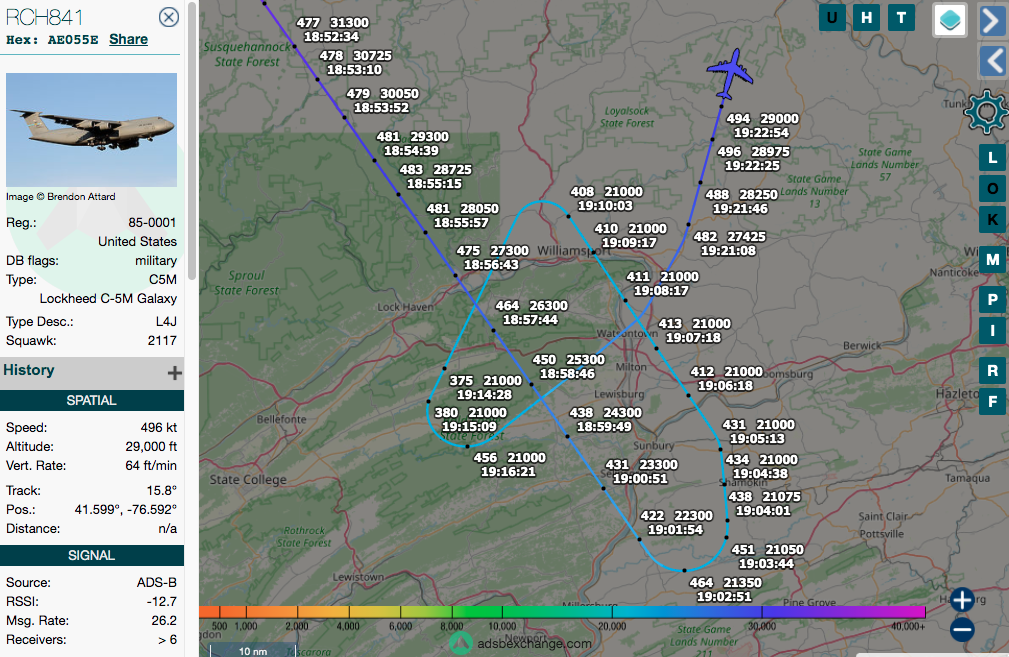The width and height of the screenshot is (1009, 657).
Task: Click the track label timestamped 19:02:51
Action: tap(725, 589)
